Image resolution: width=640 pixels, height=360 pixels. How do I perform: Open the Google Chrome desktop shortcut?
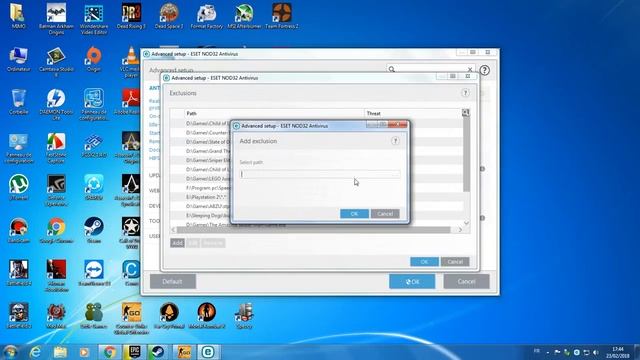tap(56, 231)
